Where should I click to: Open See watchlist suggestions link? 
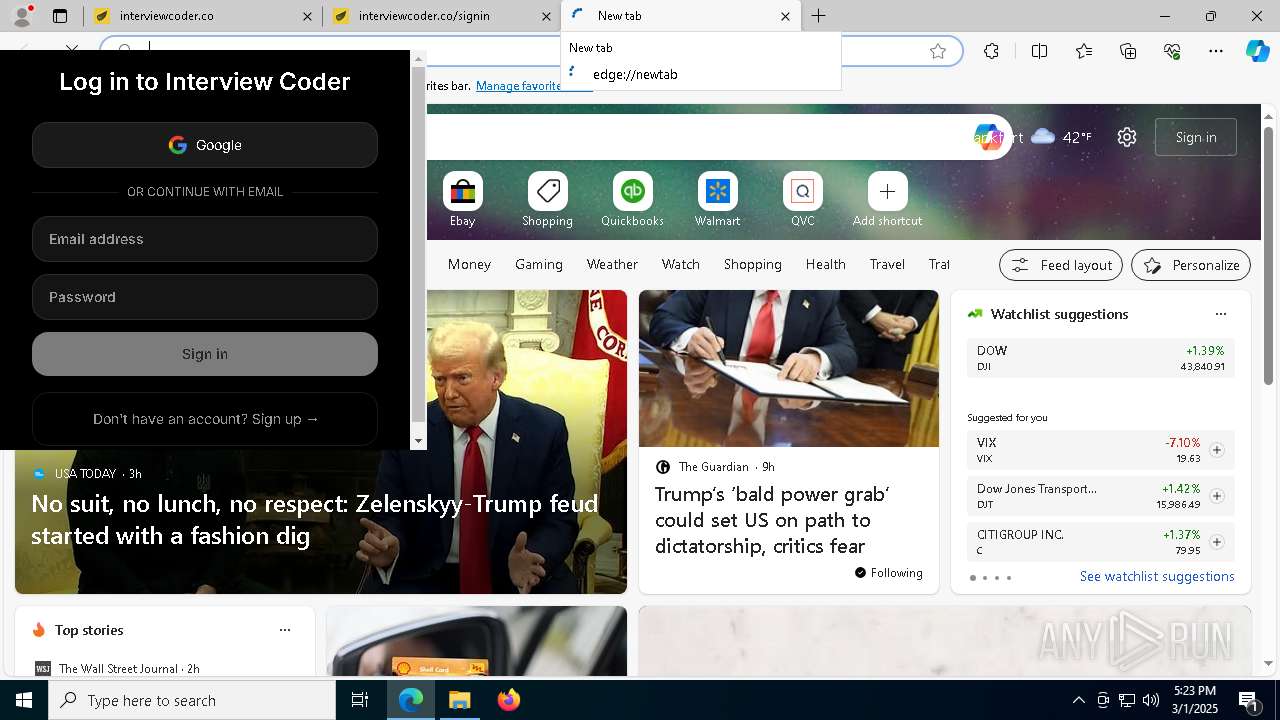(x=1157, y=576)
